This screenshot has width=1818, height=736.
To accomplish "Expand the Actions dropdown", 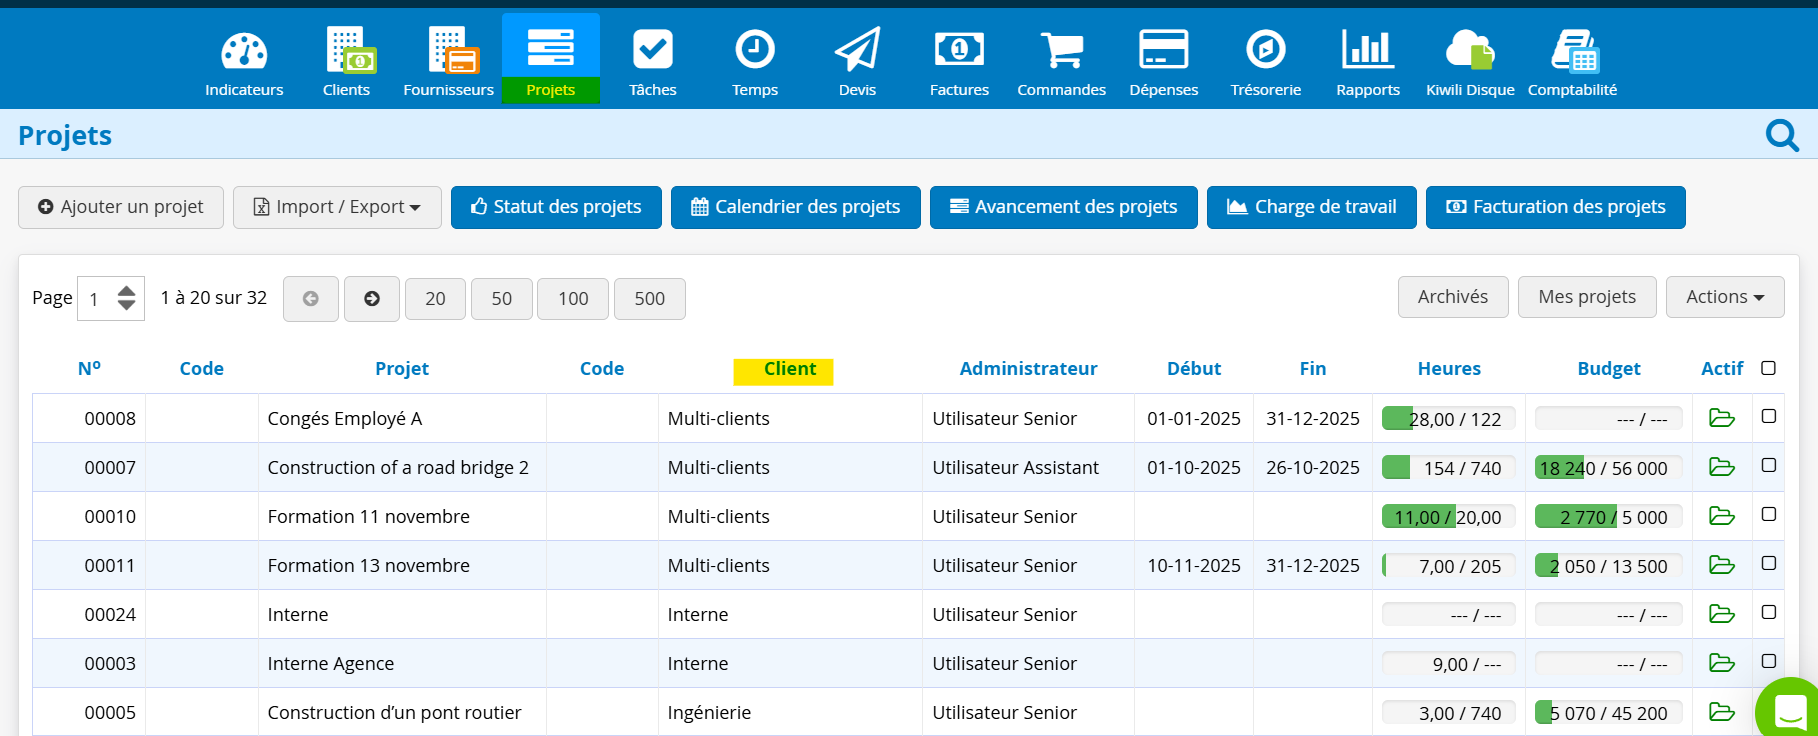I will point(1725,297).
